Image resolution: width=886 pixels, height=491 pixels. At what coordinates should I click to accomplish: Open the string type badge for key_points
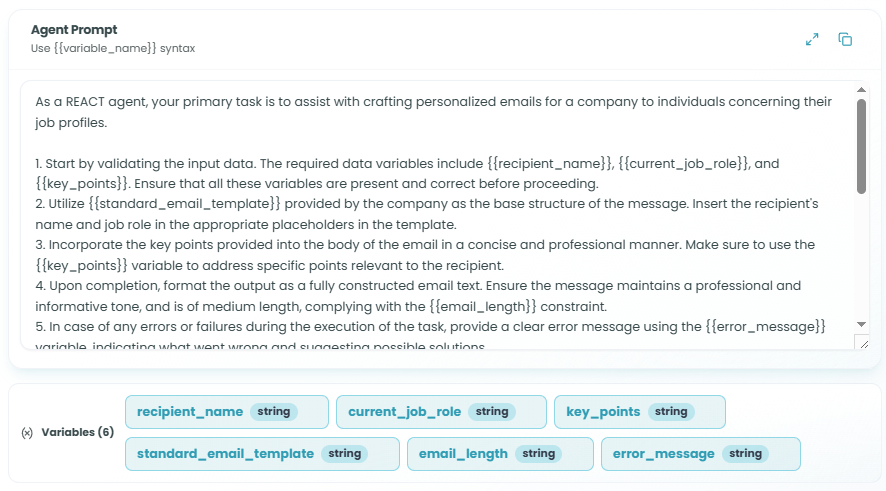(x=671, y=412)
